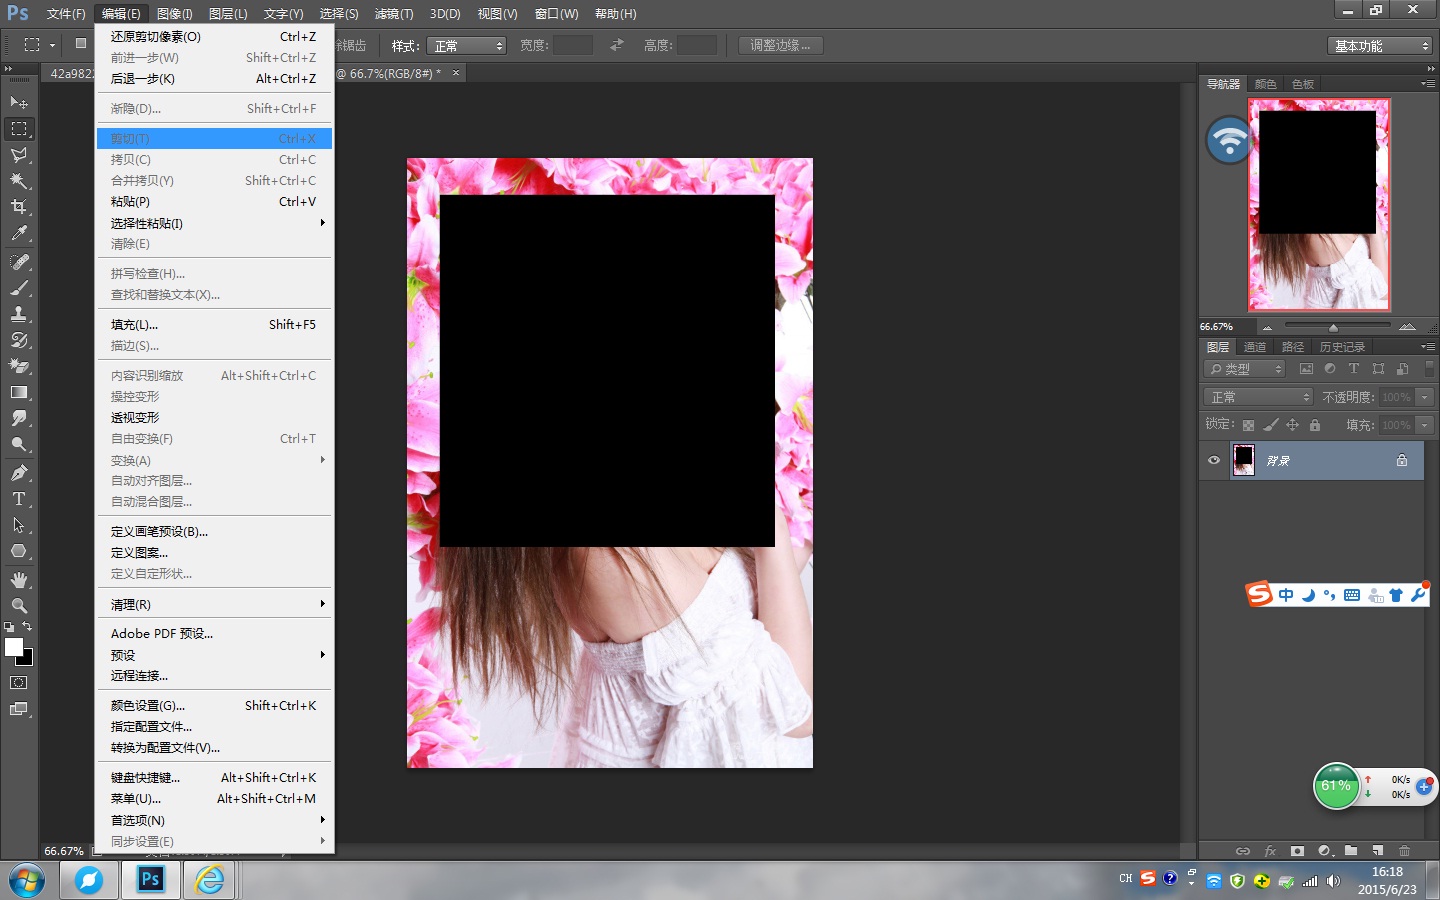Activate the Horizontal Type tool
Screen dimensions: 1440x900
click(x=19, y=499)
